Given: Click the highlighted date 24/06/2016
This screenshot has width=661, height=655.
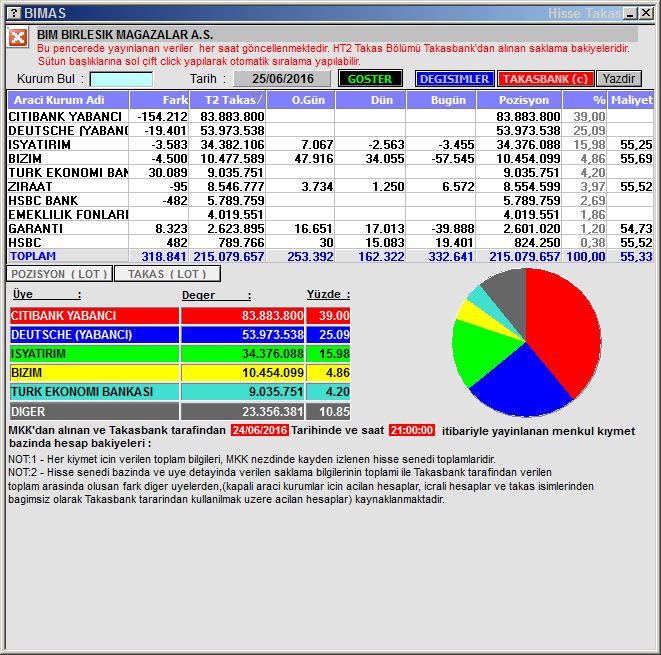Looking at the screenshot, I should tap(260, 430).
